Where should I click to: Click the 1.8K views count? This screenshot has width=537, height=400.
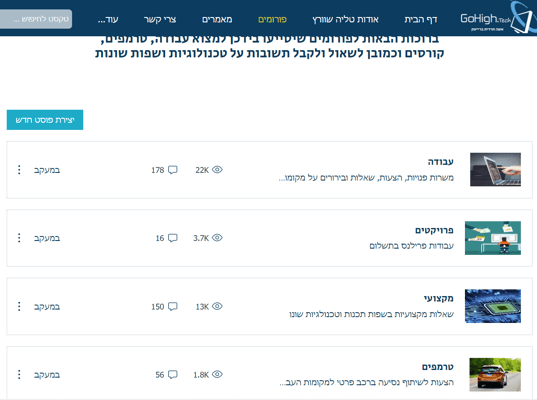coord(201,375)
